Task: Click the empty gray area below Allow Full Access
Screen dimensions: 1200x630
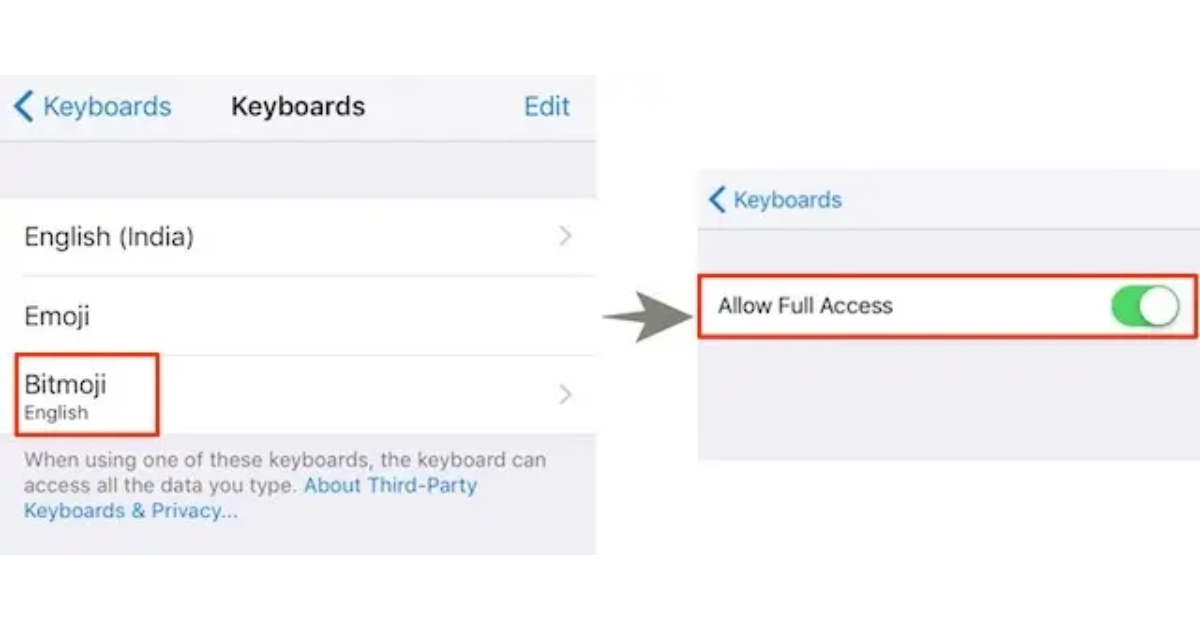Action: 945,400
